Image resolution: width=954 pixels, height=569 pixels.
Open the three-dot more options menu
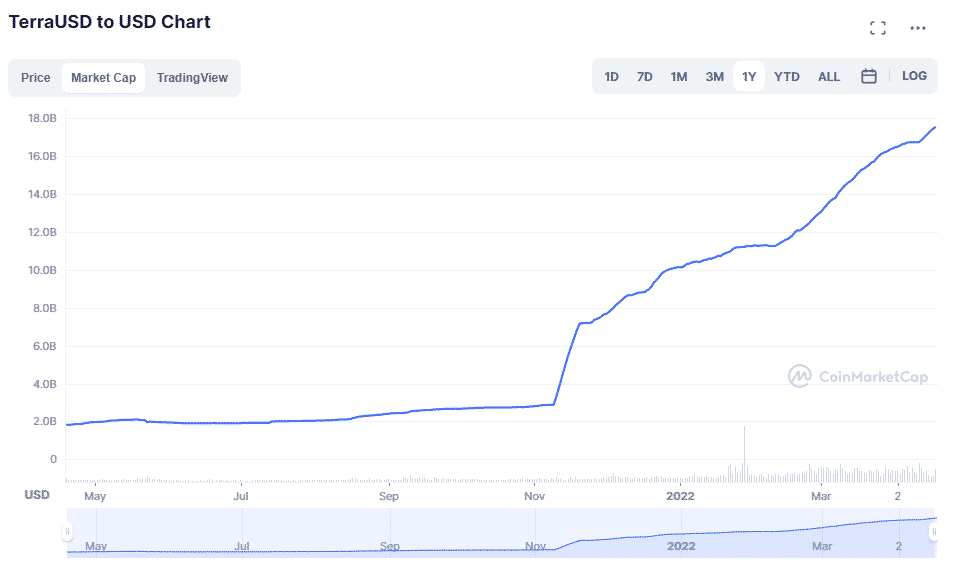click(x=917, y=28)
